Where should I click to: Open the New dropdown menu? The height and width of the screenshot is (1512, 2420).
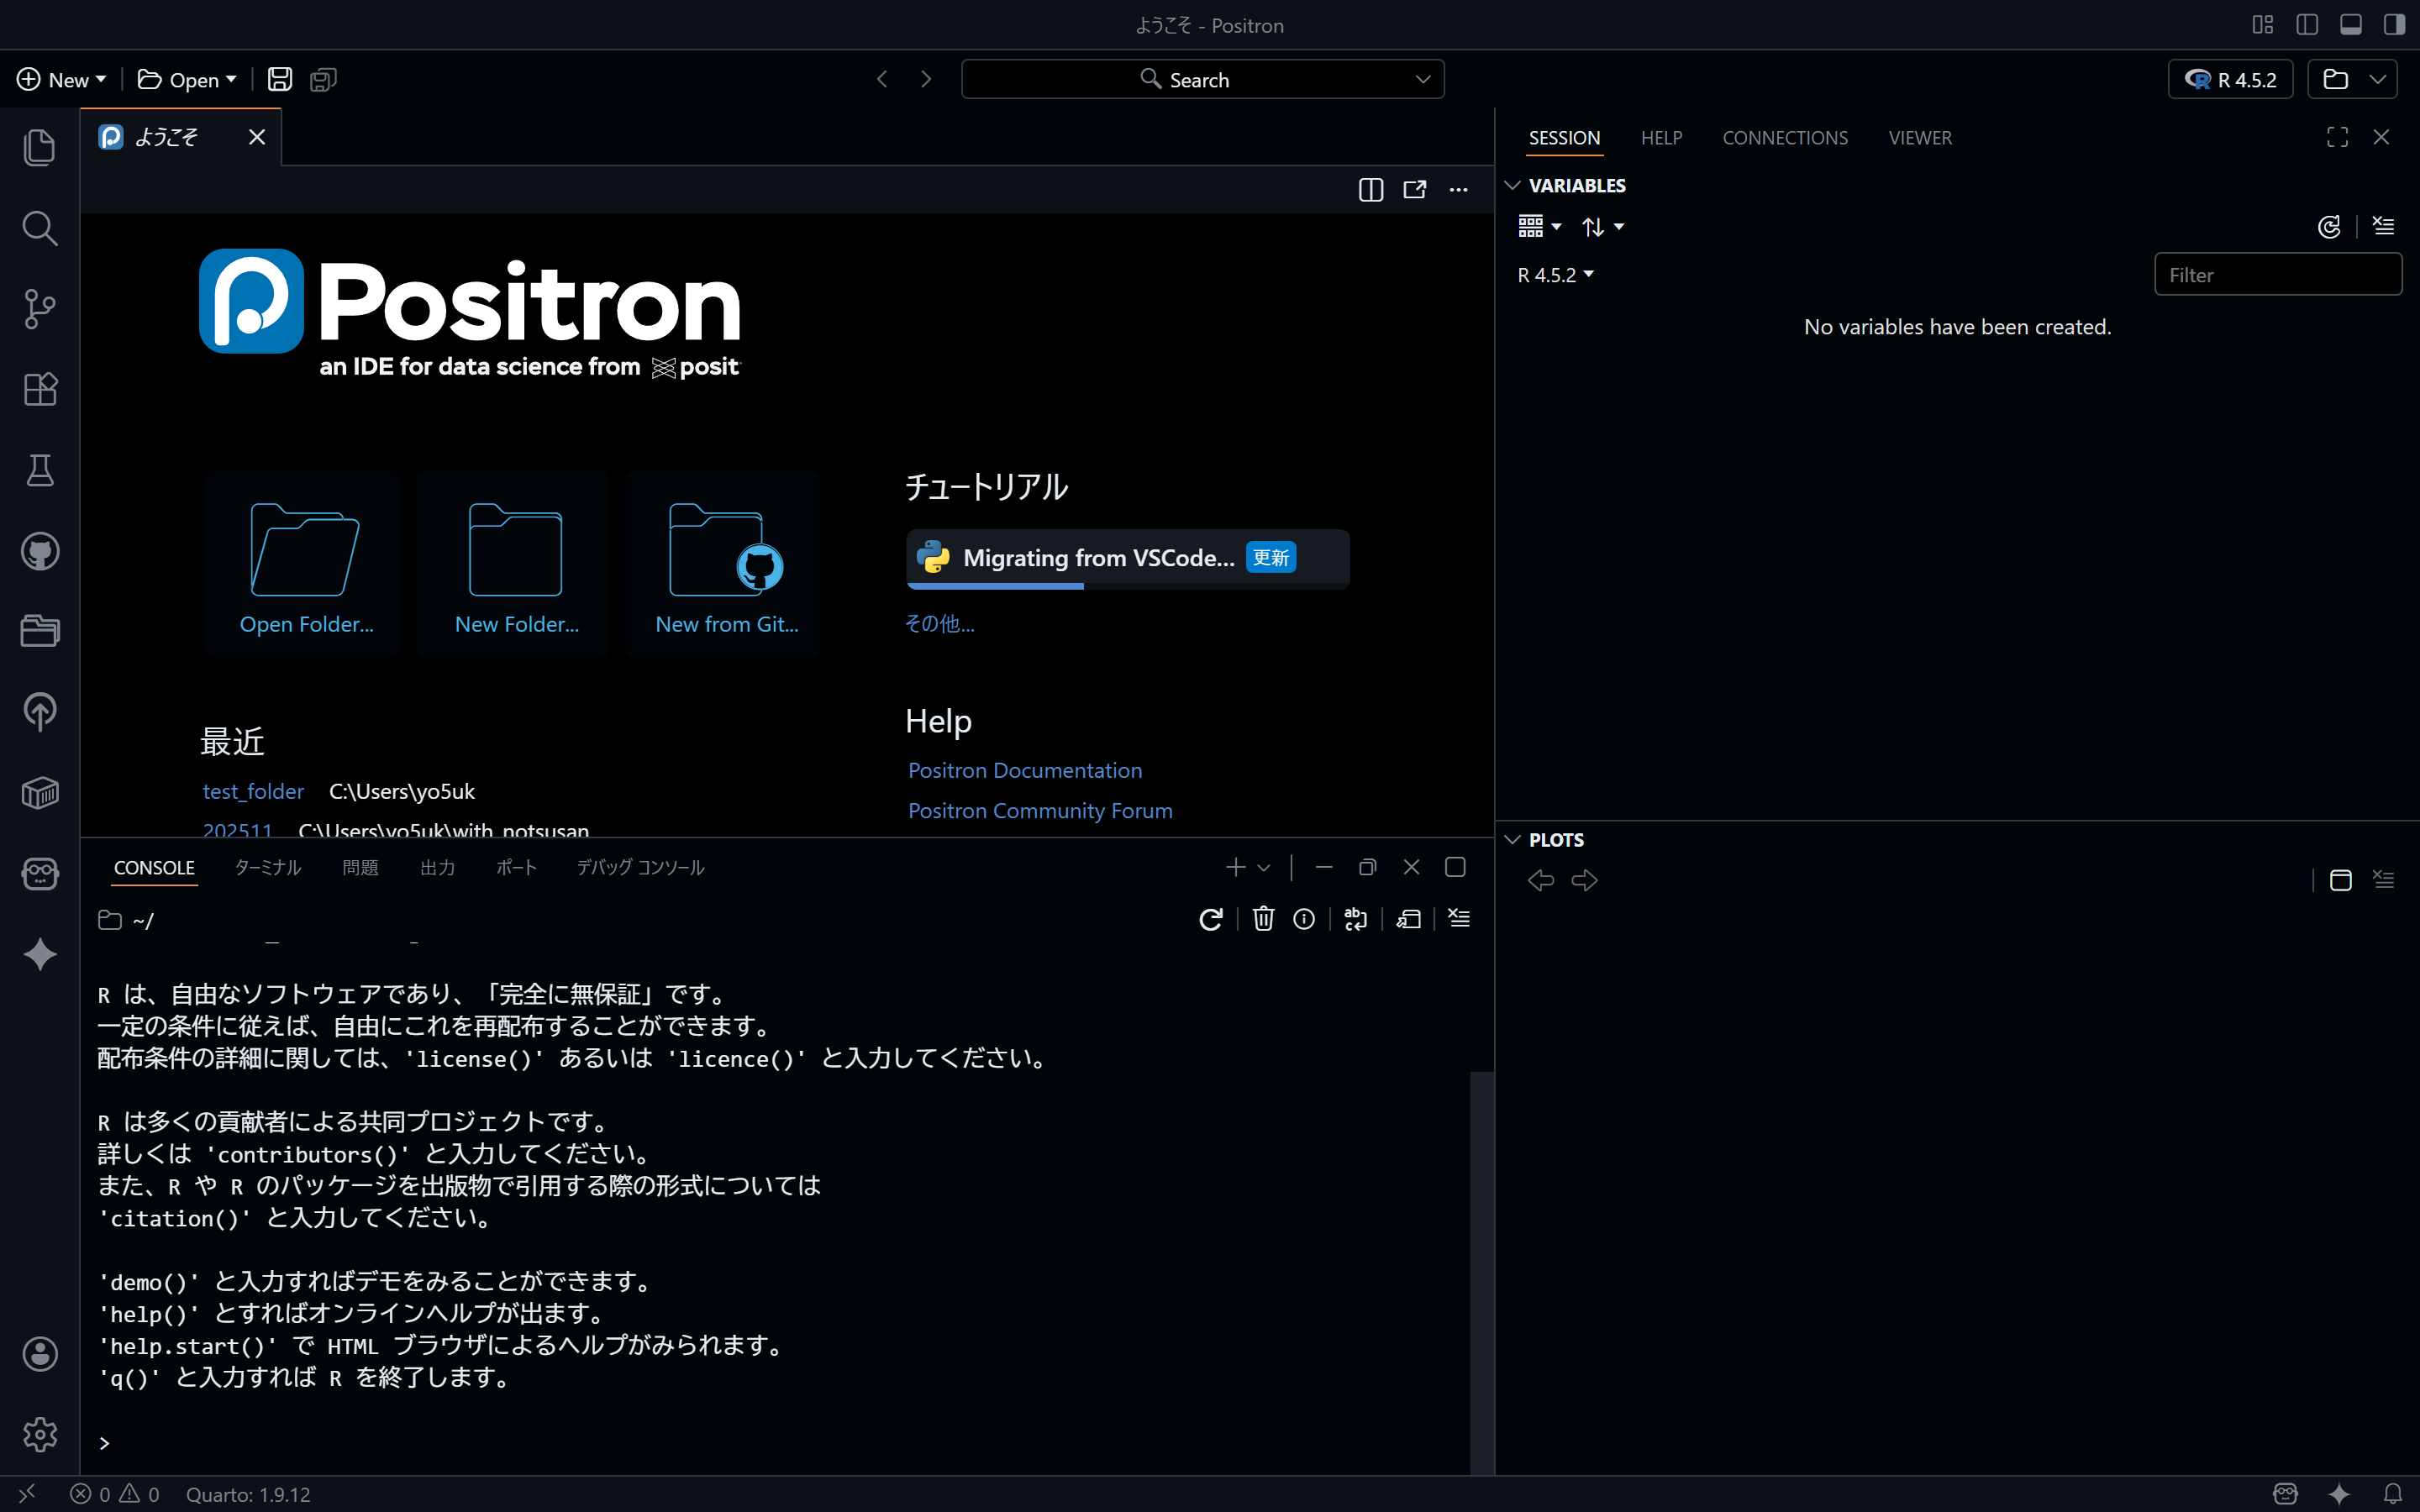62,79
